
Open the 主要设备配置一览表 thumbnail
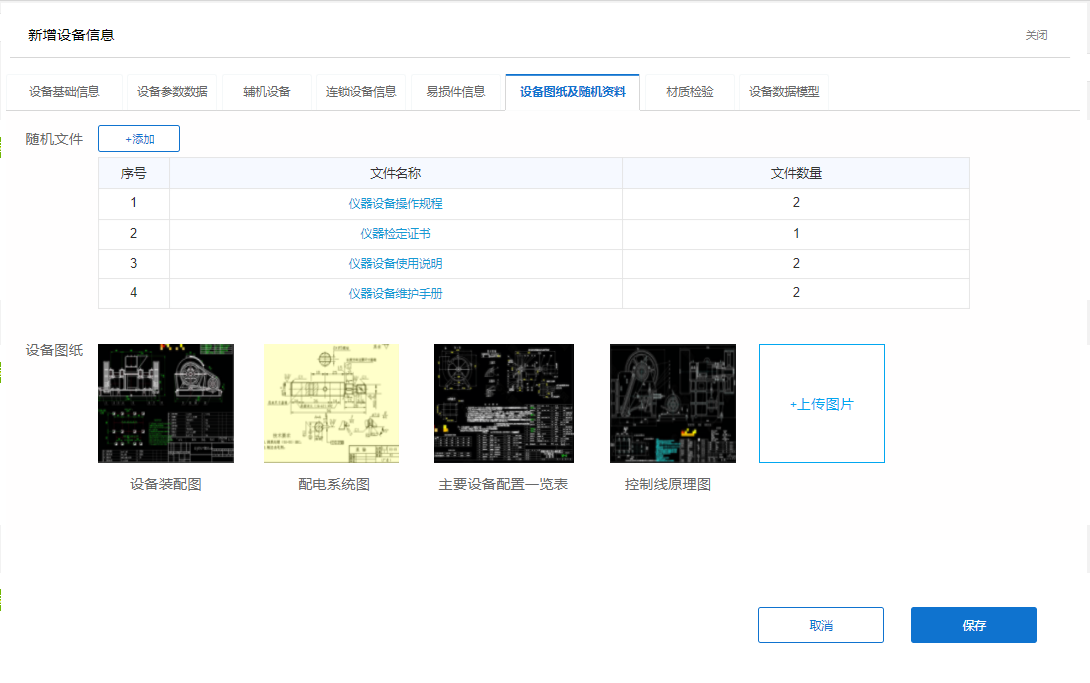(504, 403)
